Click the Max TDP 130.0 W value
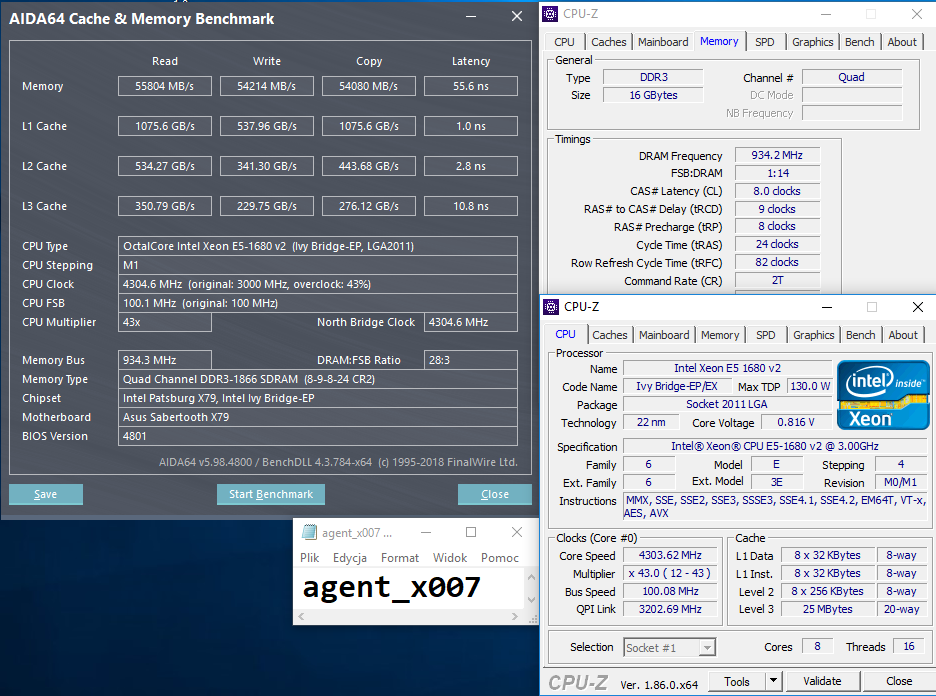This screenshot has height=696, width=936. point(810,386)
